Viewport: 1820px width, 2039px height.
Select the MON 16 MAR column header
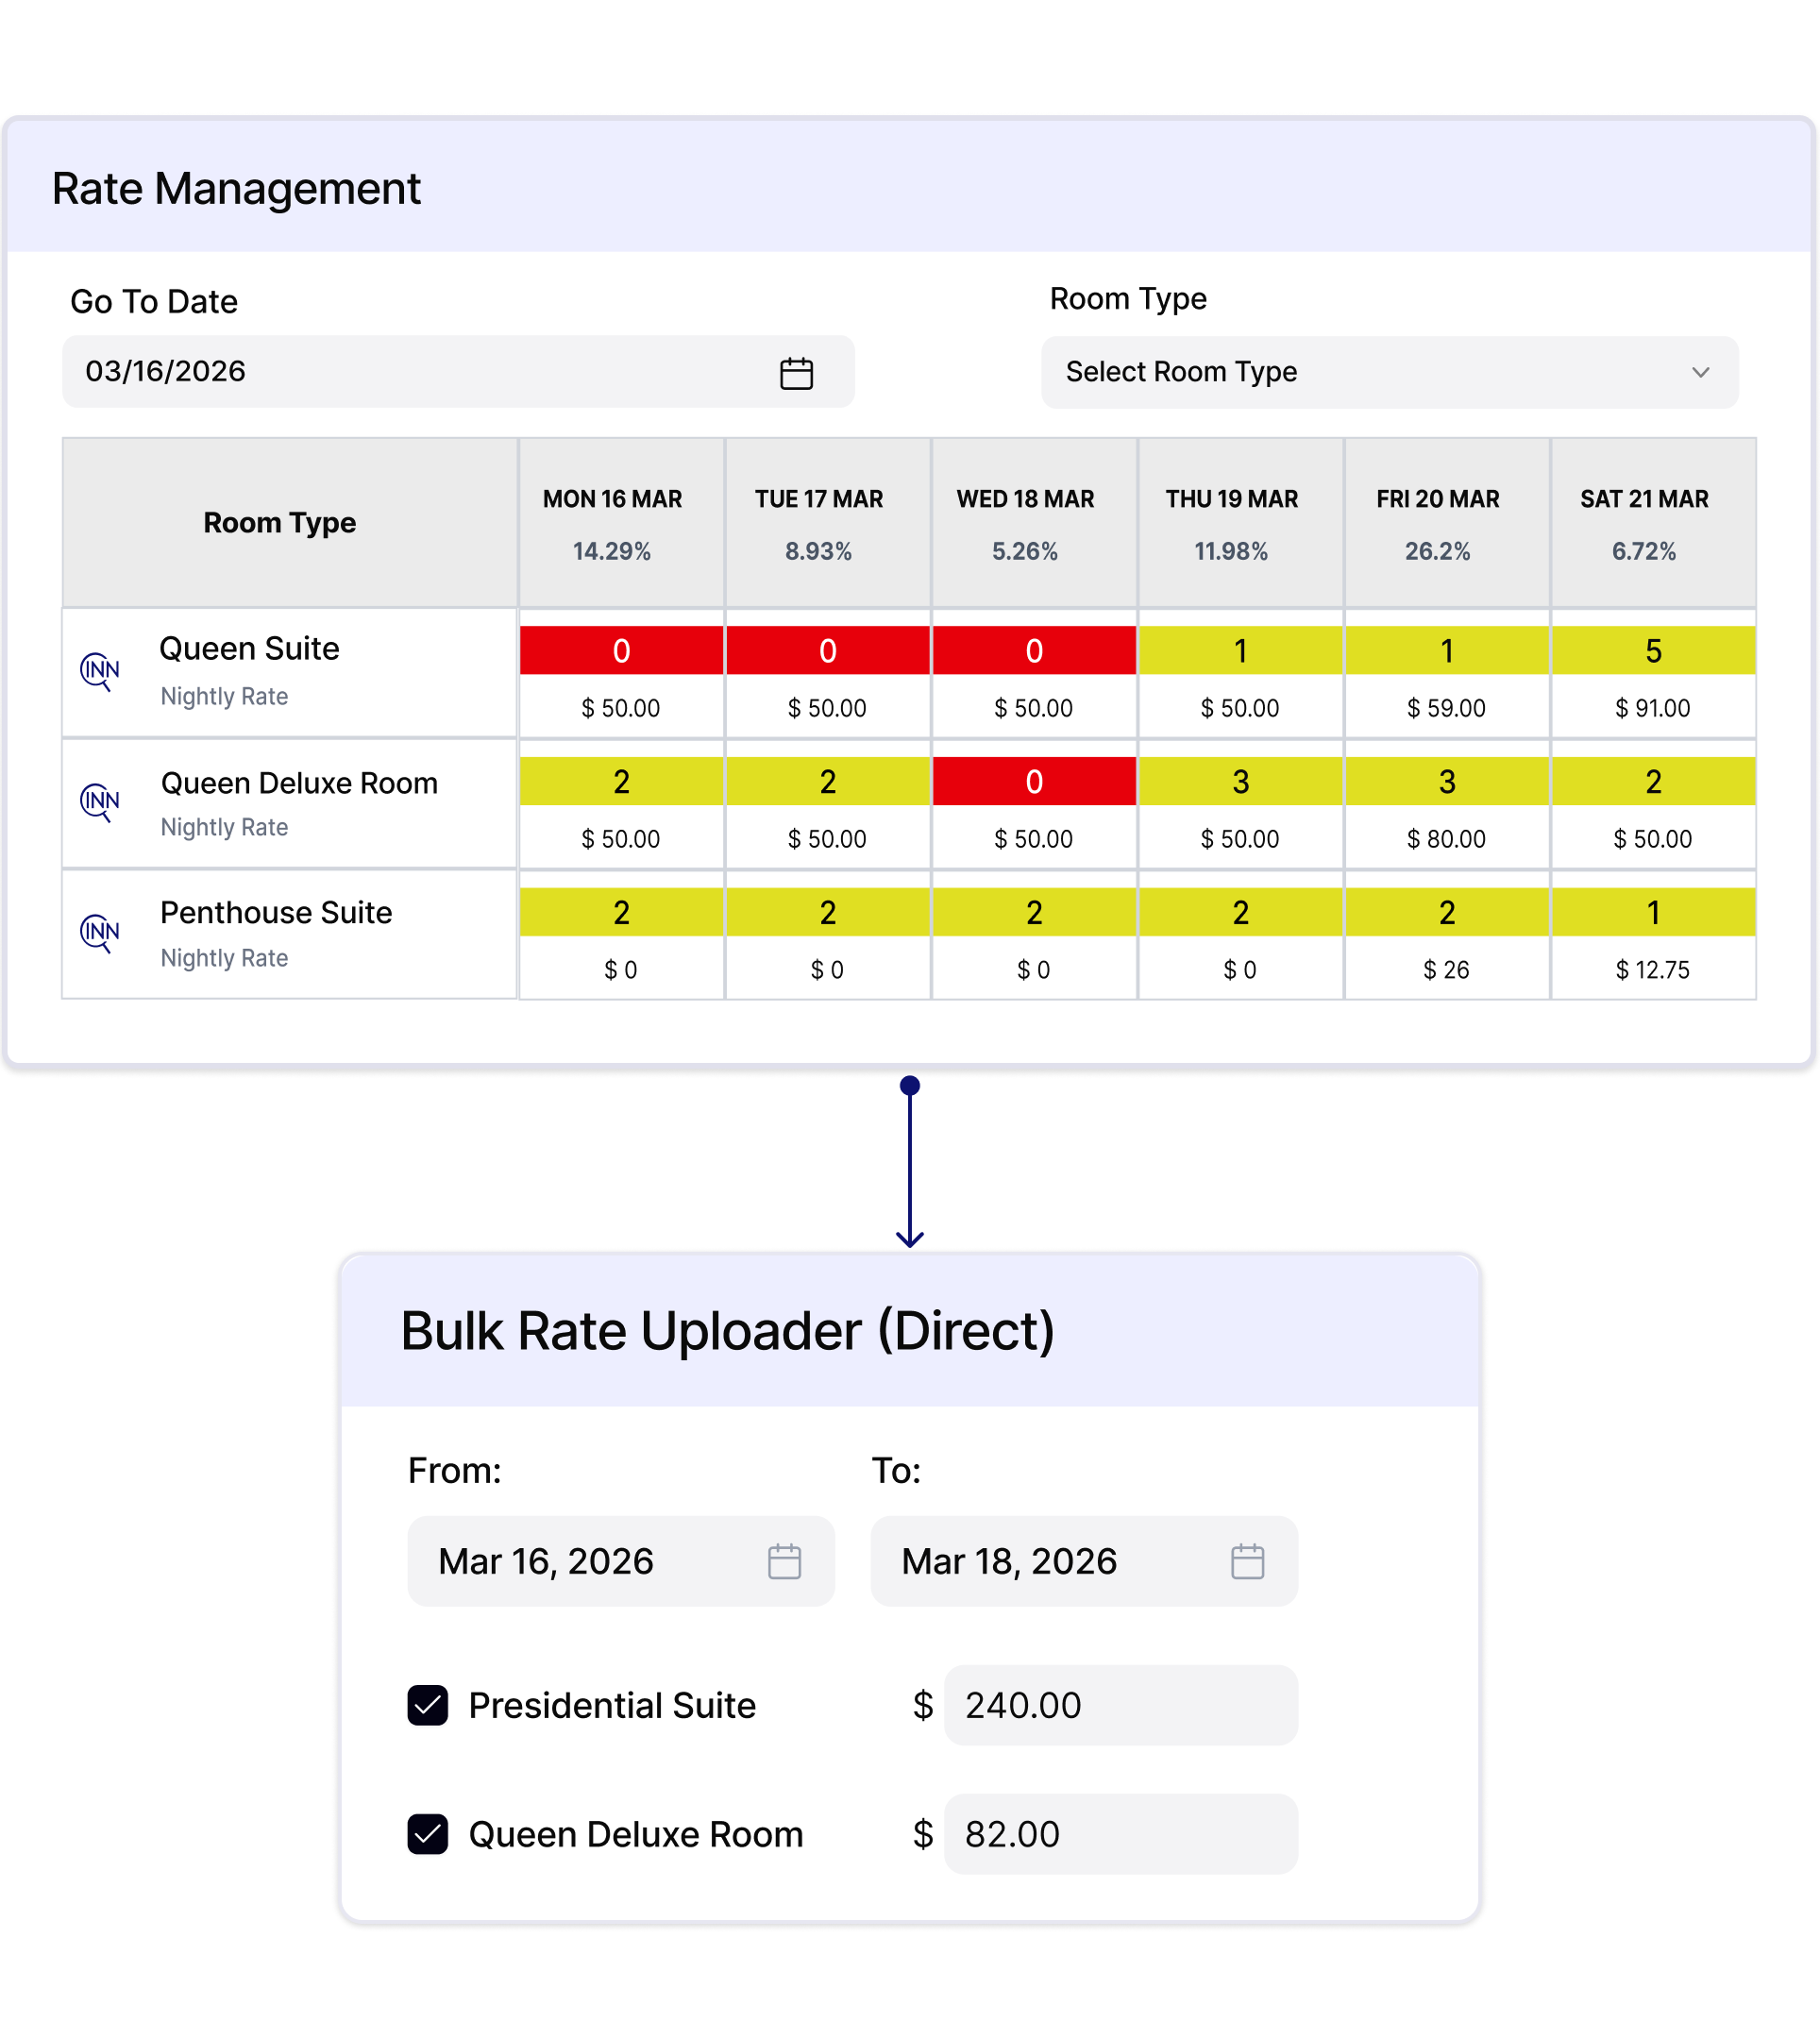coord(622,523)
